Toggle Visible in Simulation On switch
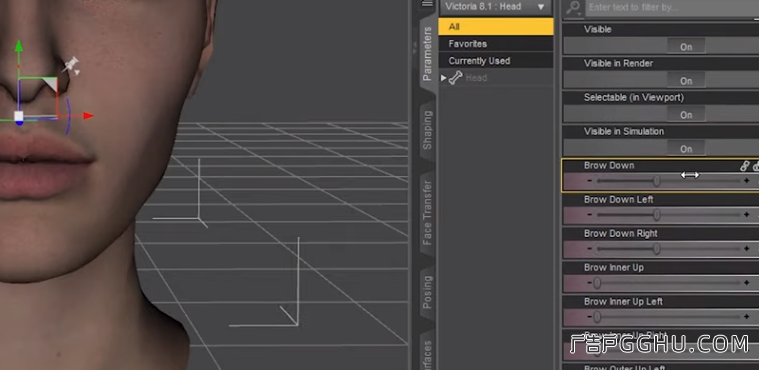Viewport: 759px width, 370px height. (x=686, y=149)
